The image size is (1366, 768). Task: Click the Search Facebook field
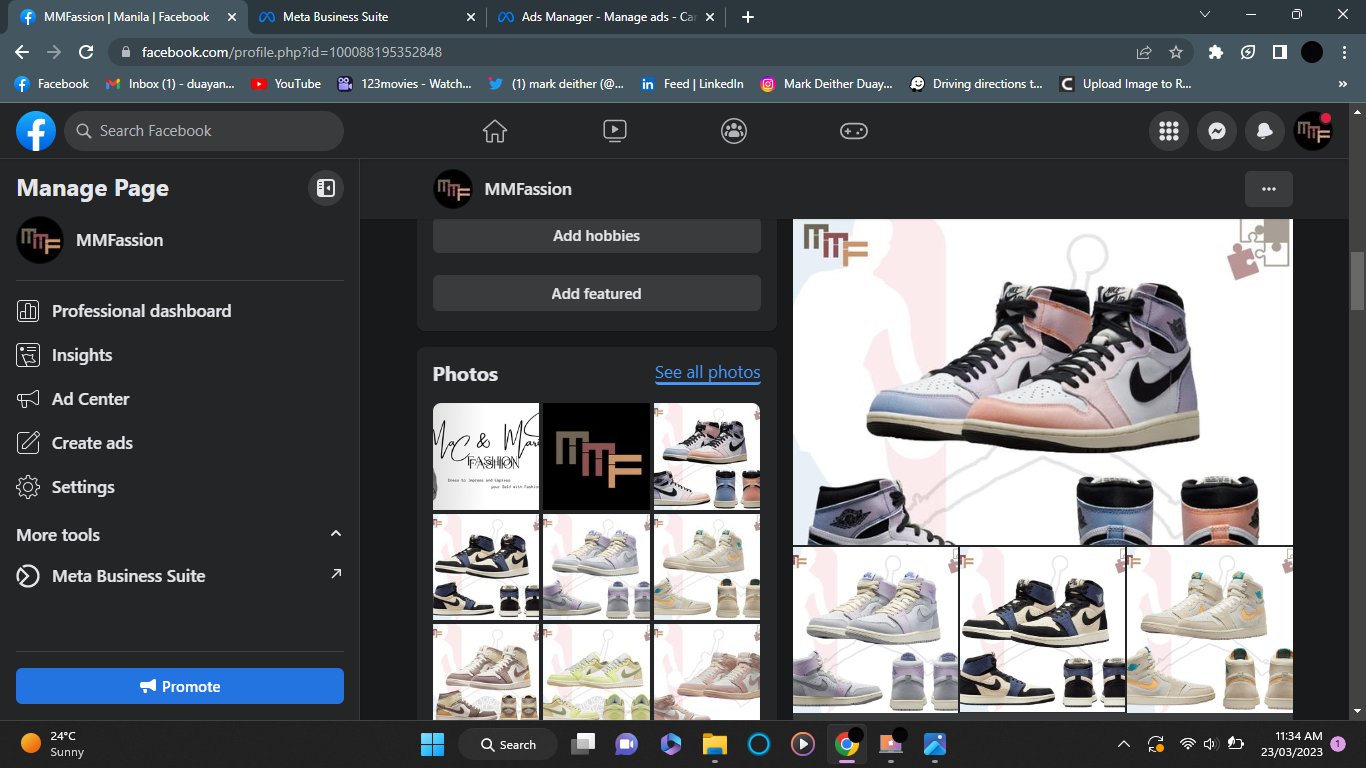204,131
